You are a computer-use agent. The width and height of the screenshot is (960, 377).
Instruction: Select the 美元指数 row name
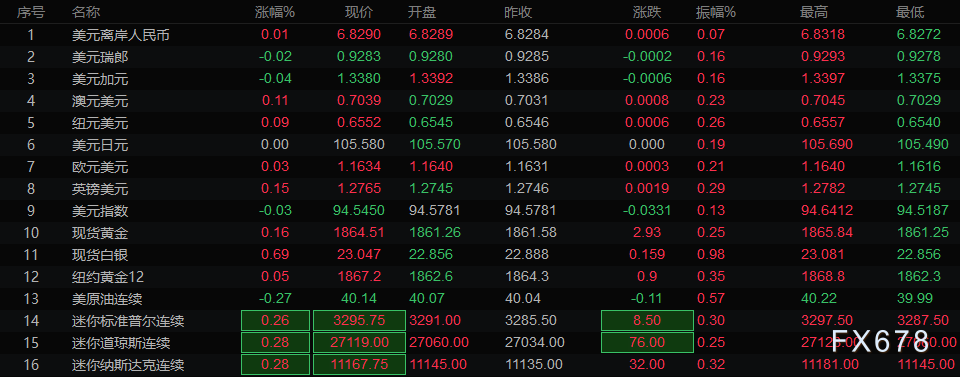(x=100, y=211)
